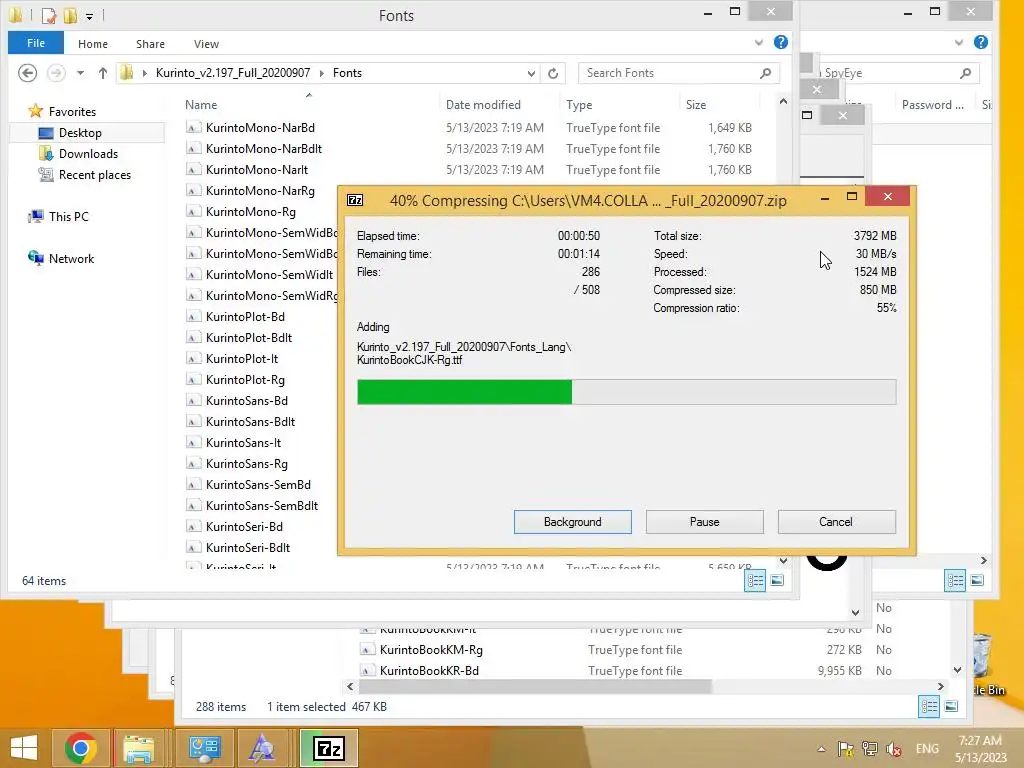Expand breadcrumb arrow after Kurinto folder
1024x768 pixels.
321,73
